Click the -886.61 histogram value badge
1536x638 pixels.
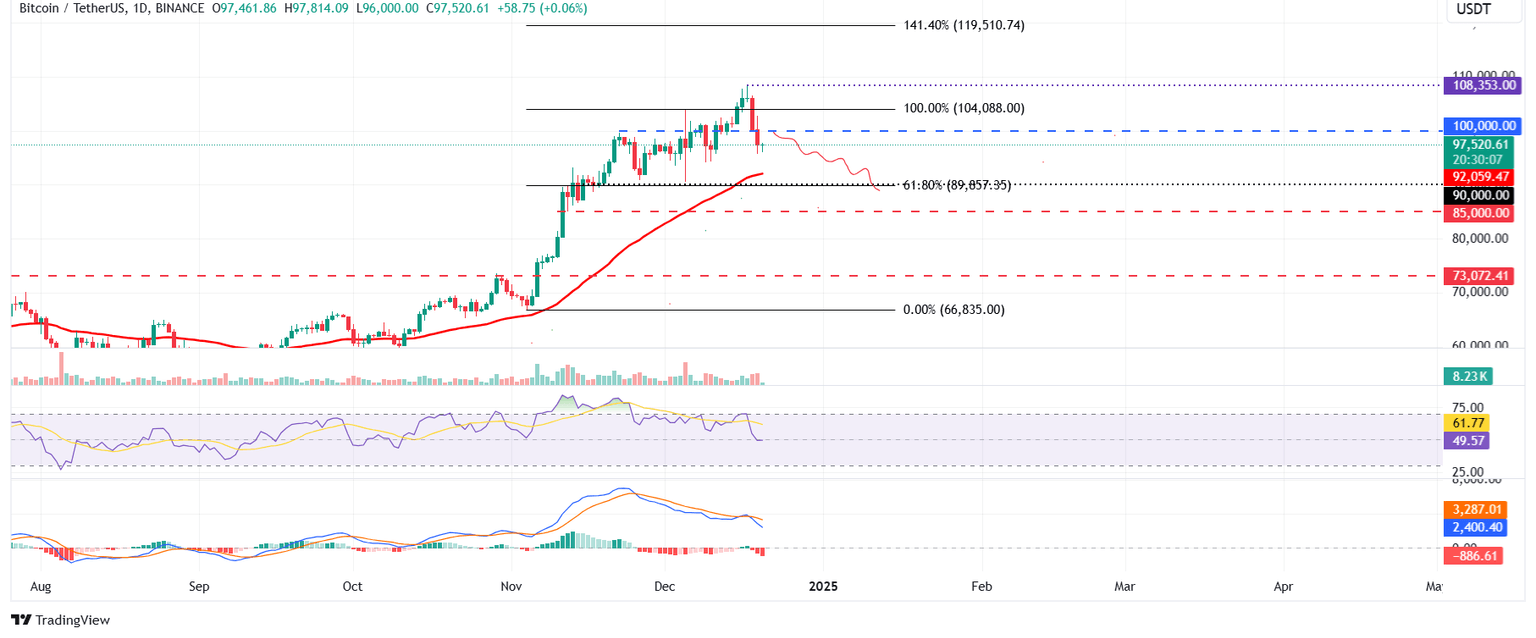tap(1474, 555)
